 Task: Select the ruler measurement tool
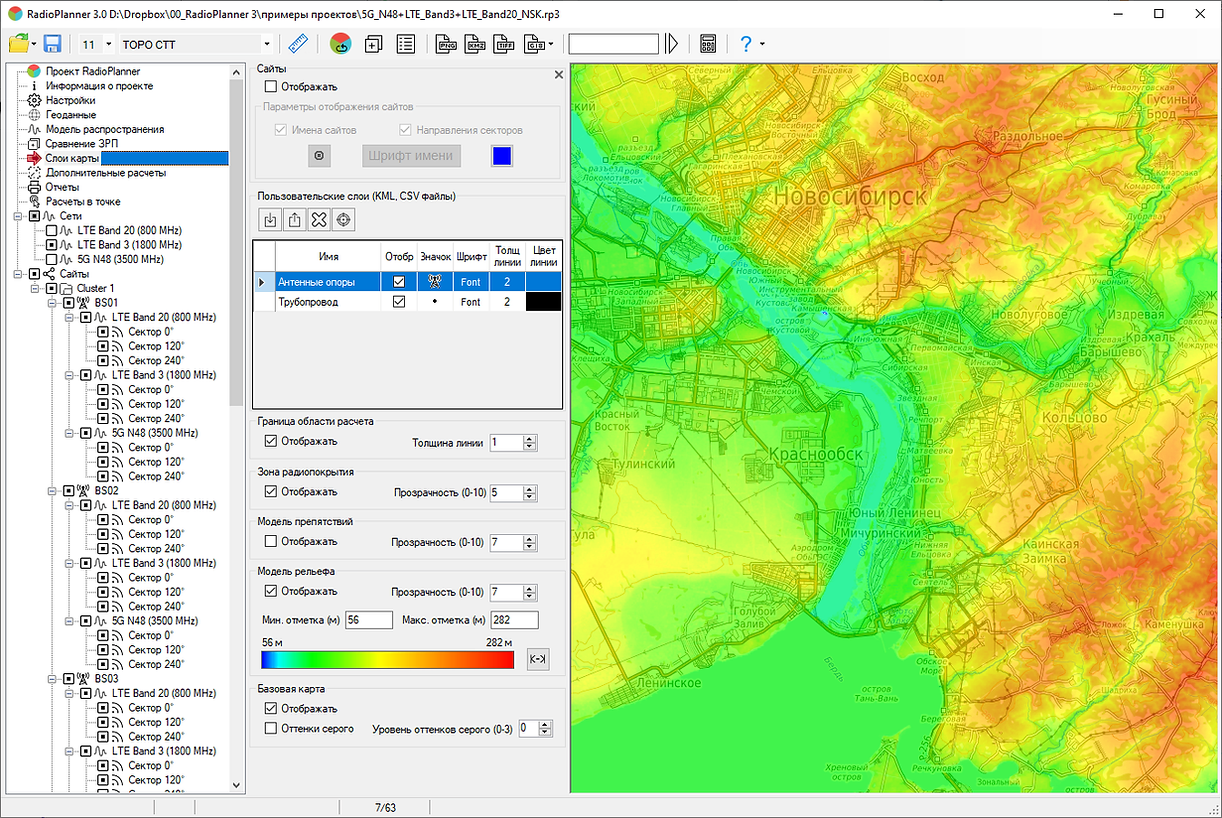tap(297, 44)
